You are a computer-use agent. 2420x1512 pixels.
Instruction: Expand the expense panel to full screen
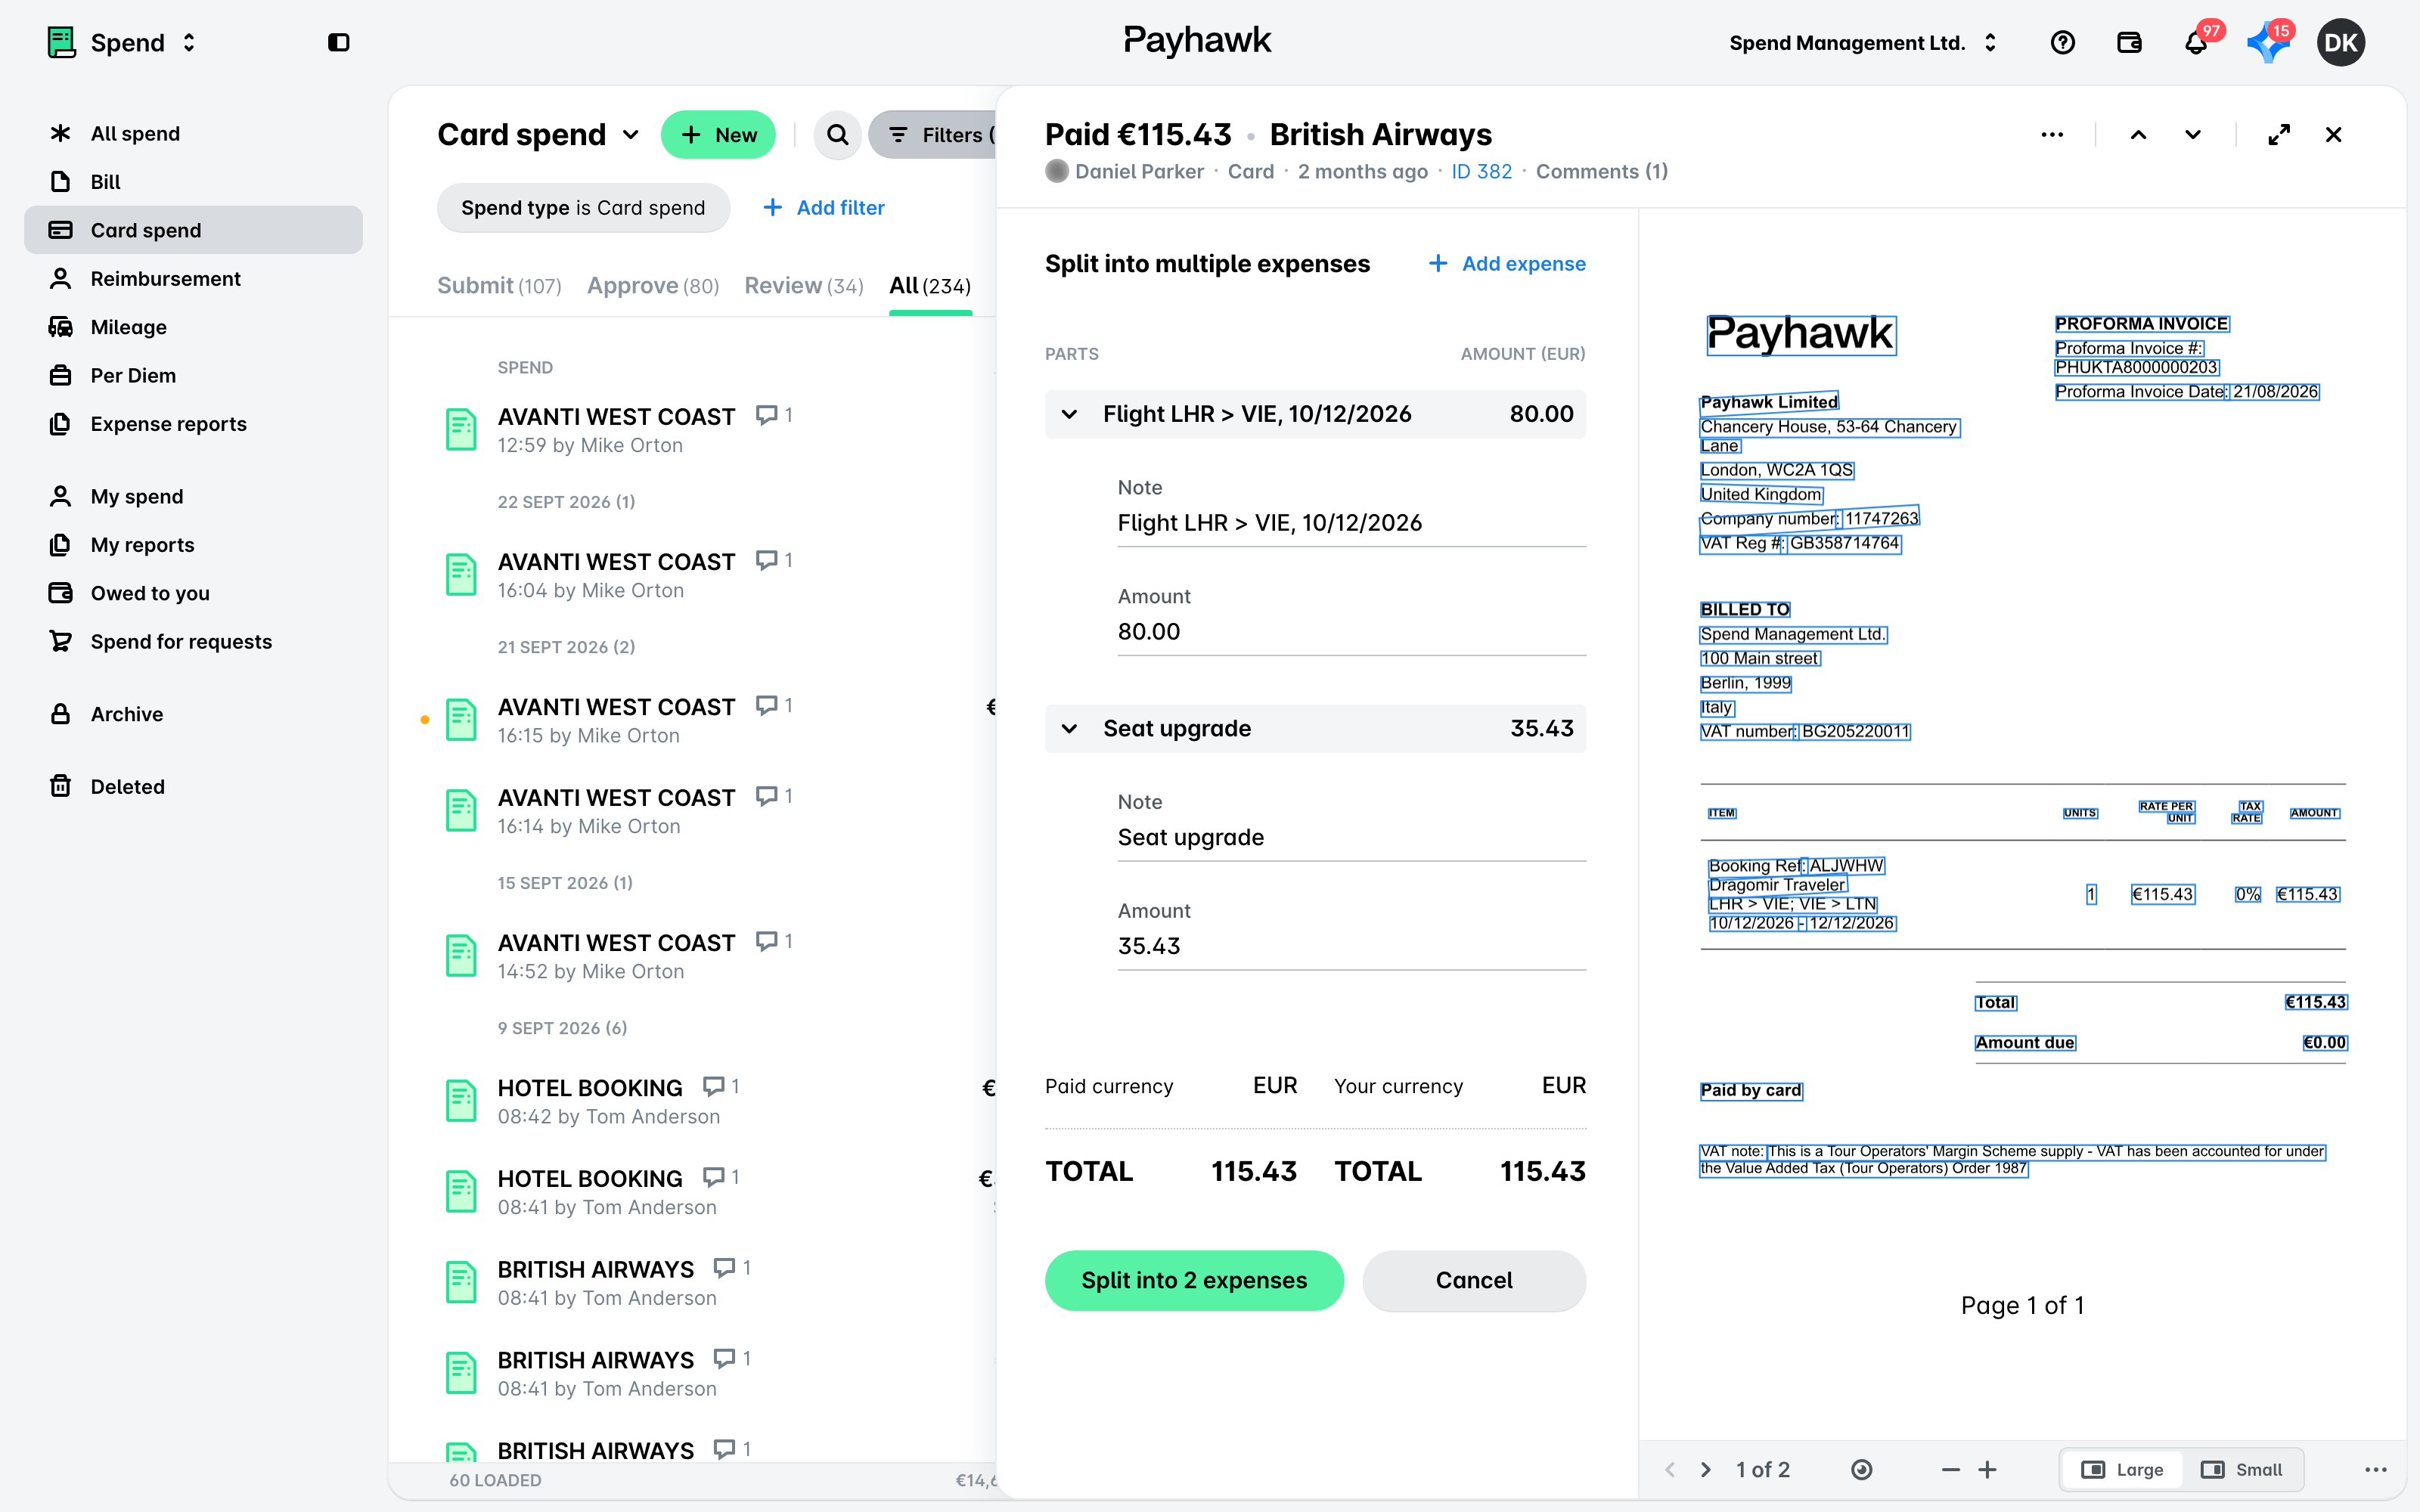[x=2279, y=135]
